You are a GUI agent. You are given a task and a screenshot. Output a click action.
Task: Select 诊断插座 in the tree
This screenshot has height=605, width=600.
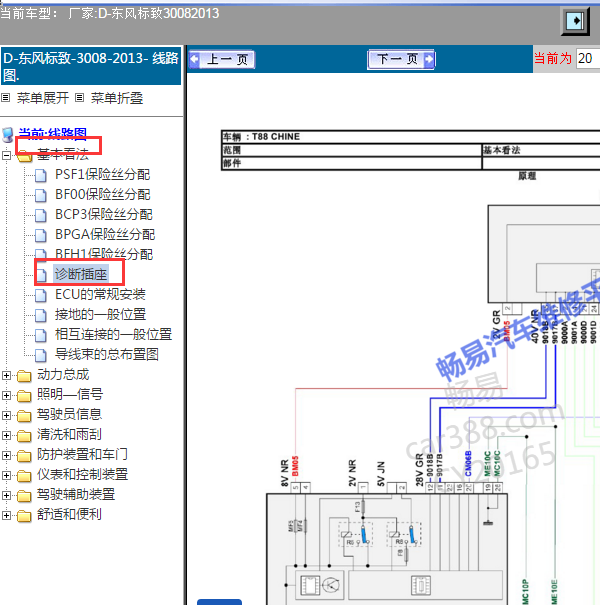point(81,274)
